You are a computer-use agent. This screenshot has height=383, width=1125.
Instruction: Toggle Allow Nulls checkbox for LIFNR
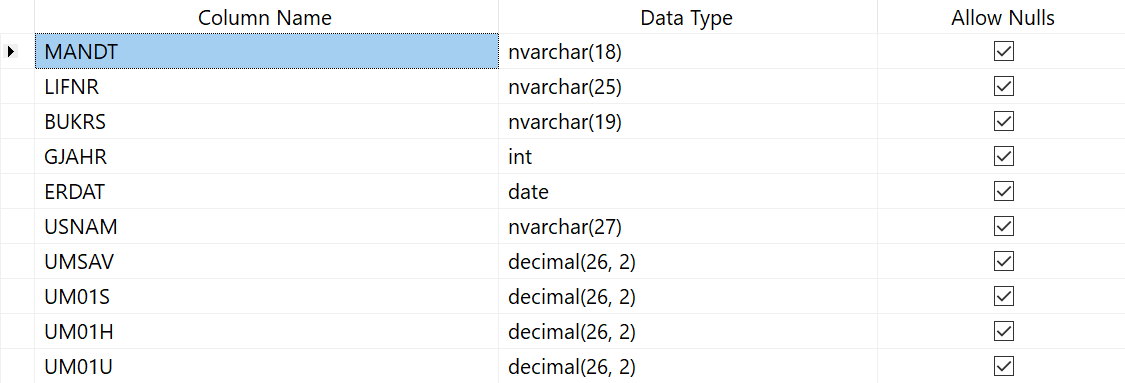pyautogui.click(x=1003, y=87)
